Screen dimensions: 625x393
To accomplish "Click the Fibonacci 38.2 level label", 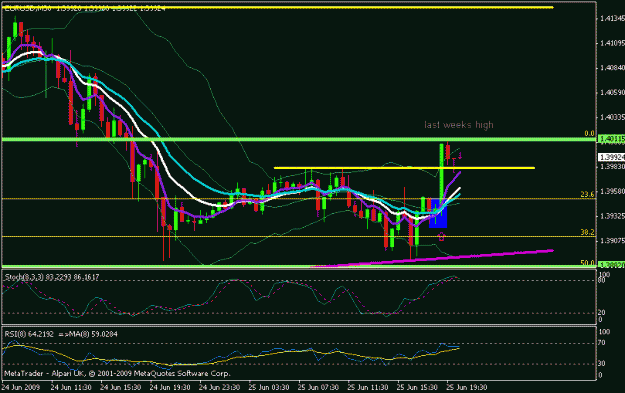I will (587, 232).
